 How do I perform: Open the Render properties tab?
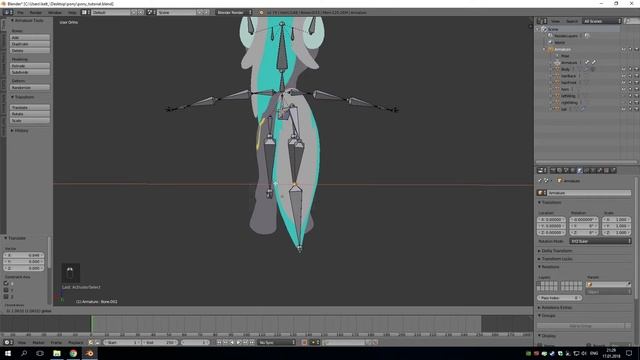point(553,170)
